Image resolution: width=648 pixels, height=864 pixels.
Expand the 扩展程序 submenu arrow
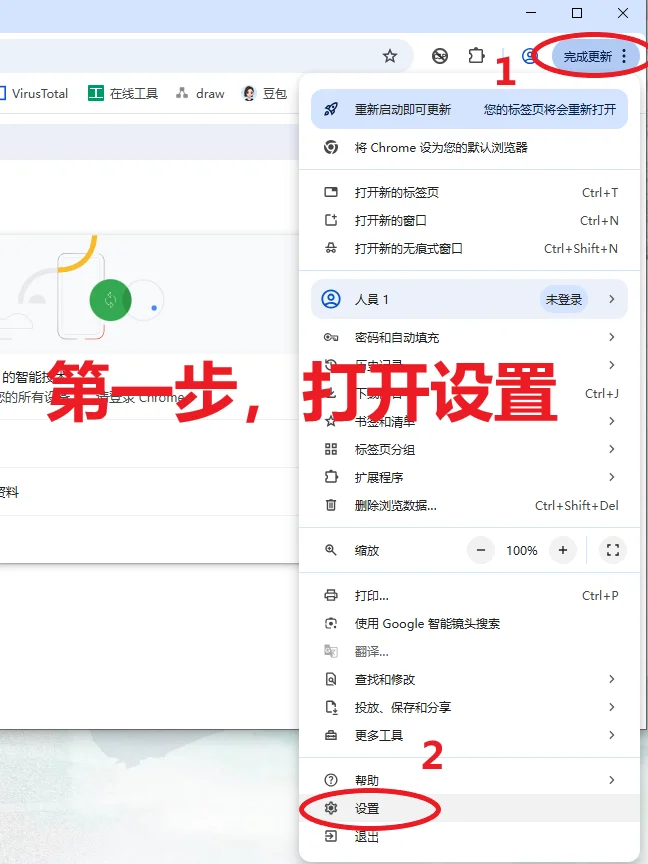pyautogui.click(x=612, y=477)
